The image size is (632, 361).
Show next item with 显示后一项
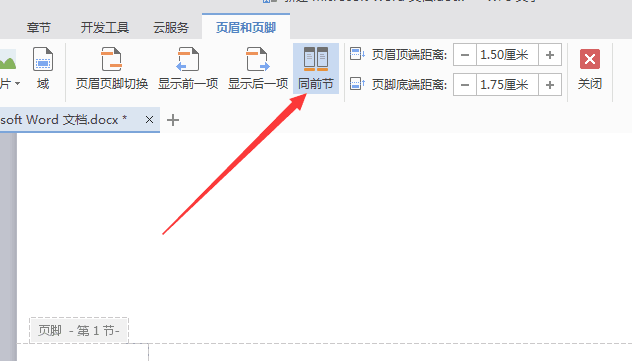click(x=258, y=68)
